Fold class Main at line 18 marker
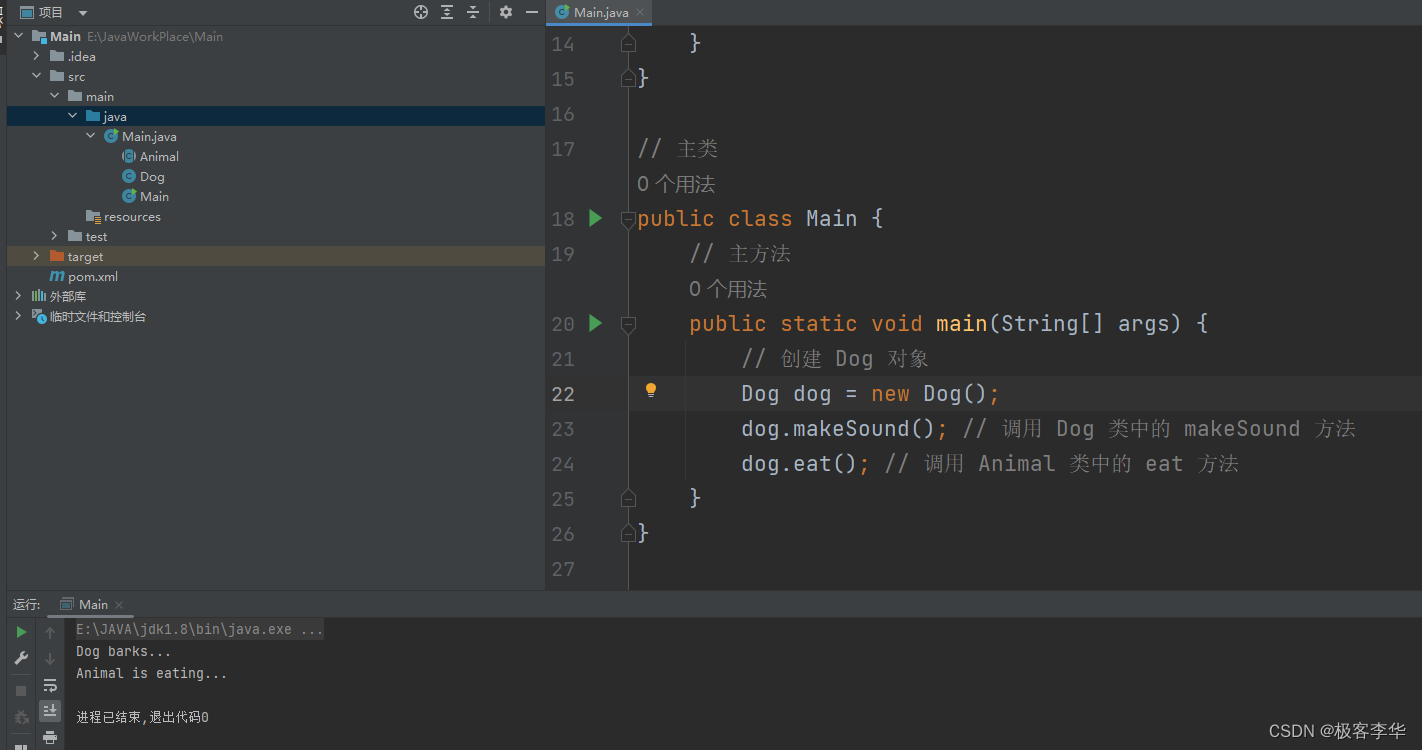1422x750 pixels. [x=628, y=219]
